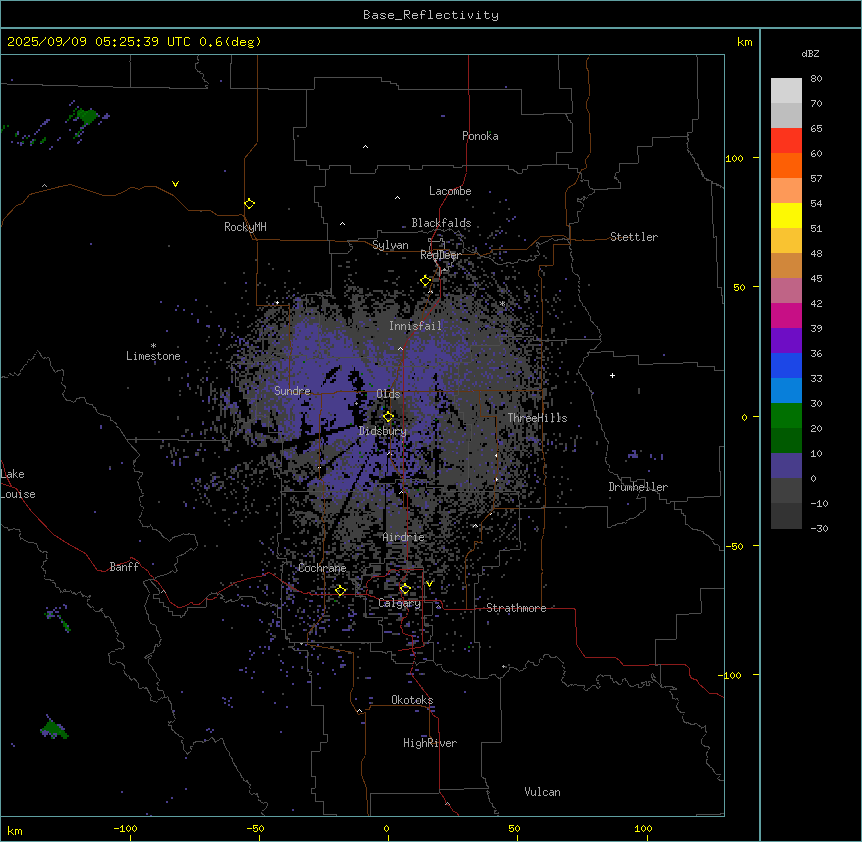Click the RockyMH label
This screenshot has height=842, width=862.
(x=245, y=227)
